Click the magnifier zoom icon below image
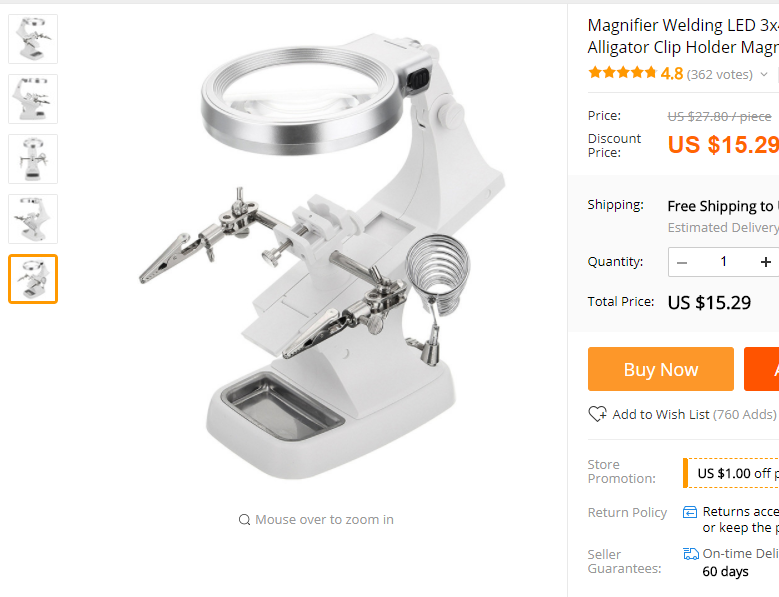This screenshot has height=597, width=779. (244, 520)
